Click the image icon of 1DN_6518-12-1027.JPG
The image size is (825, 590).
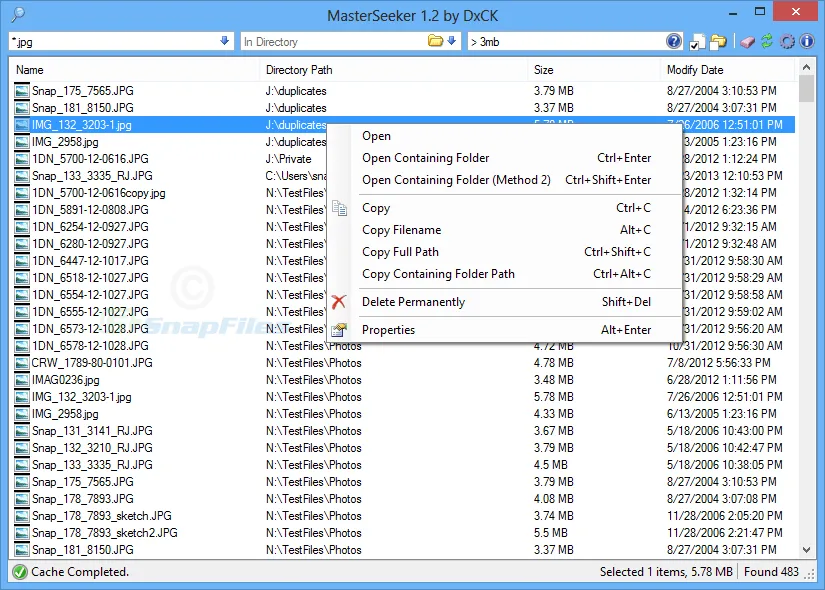(22, 278)
